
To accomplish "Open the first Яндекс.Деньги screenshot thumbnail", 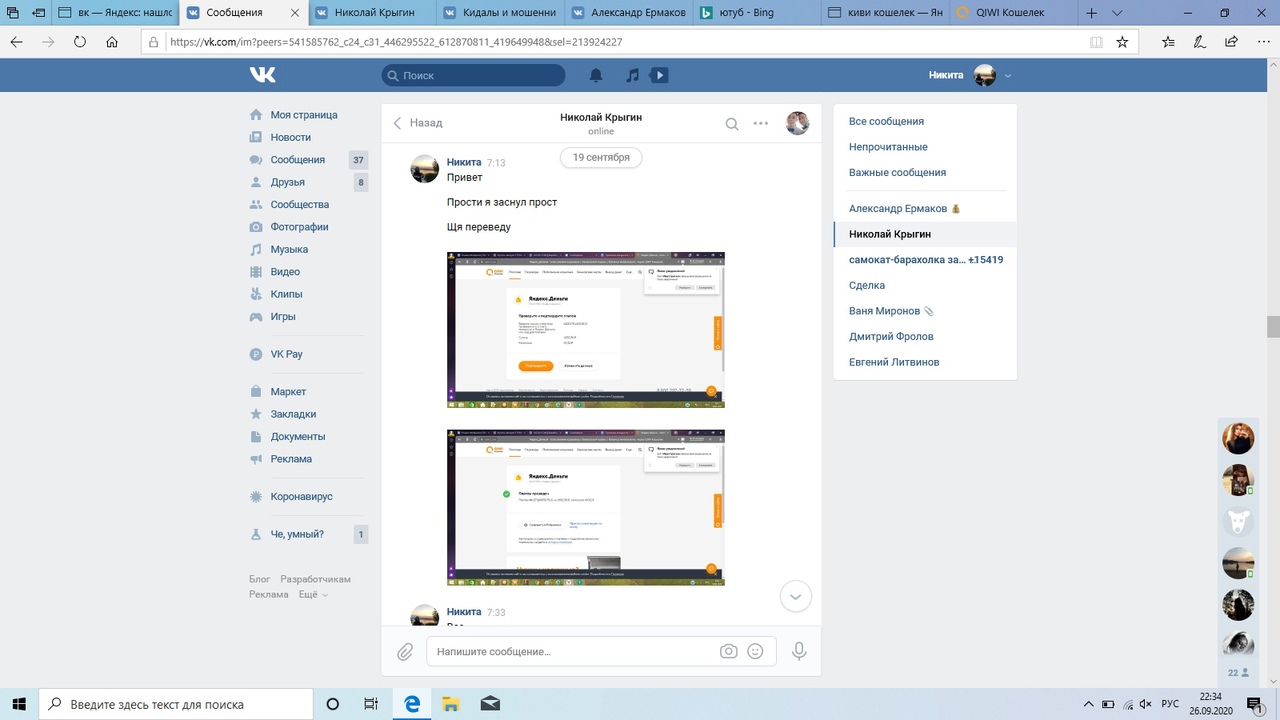I will (x=585, y=330).
